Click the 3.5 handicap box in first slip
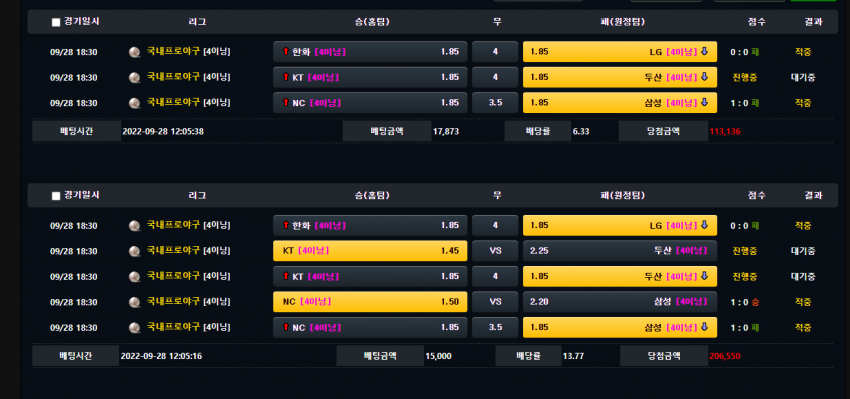 pos(495,102)
